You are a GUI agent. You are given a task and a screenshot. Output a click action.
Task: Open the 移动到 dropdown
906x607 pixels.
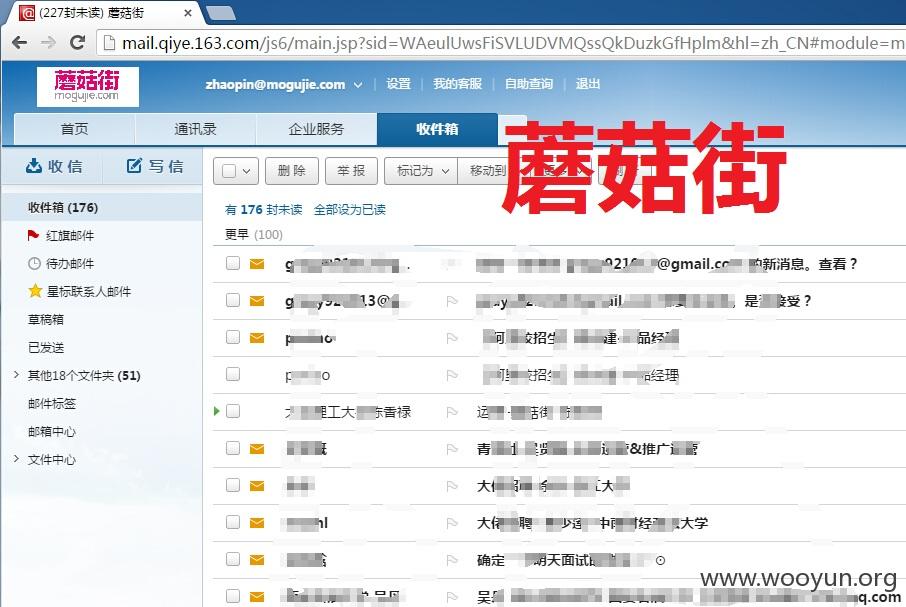(487, 171)
